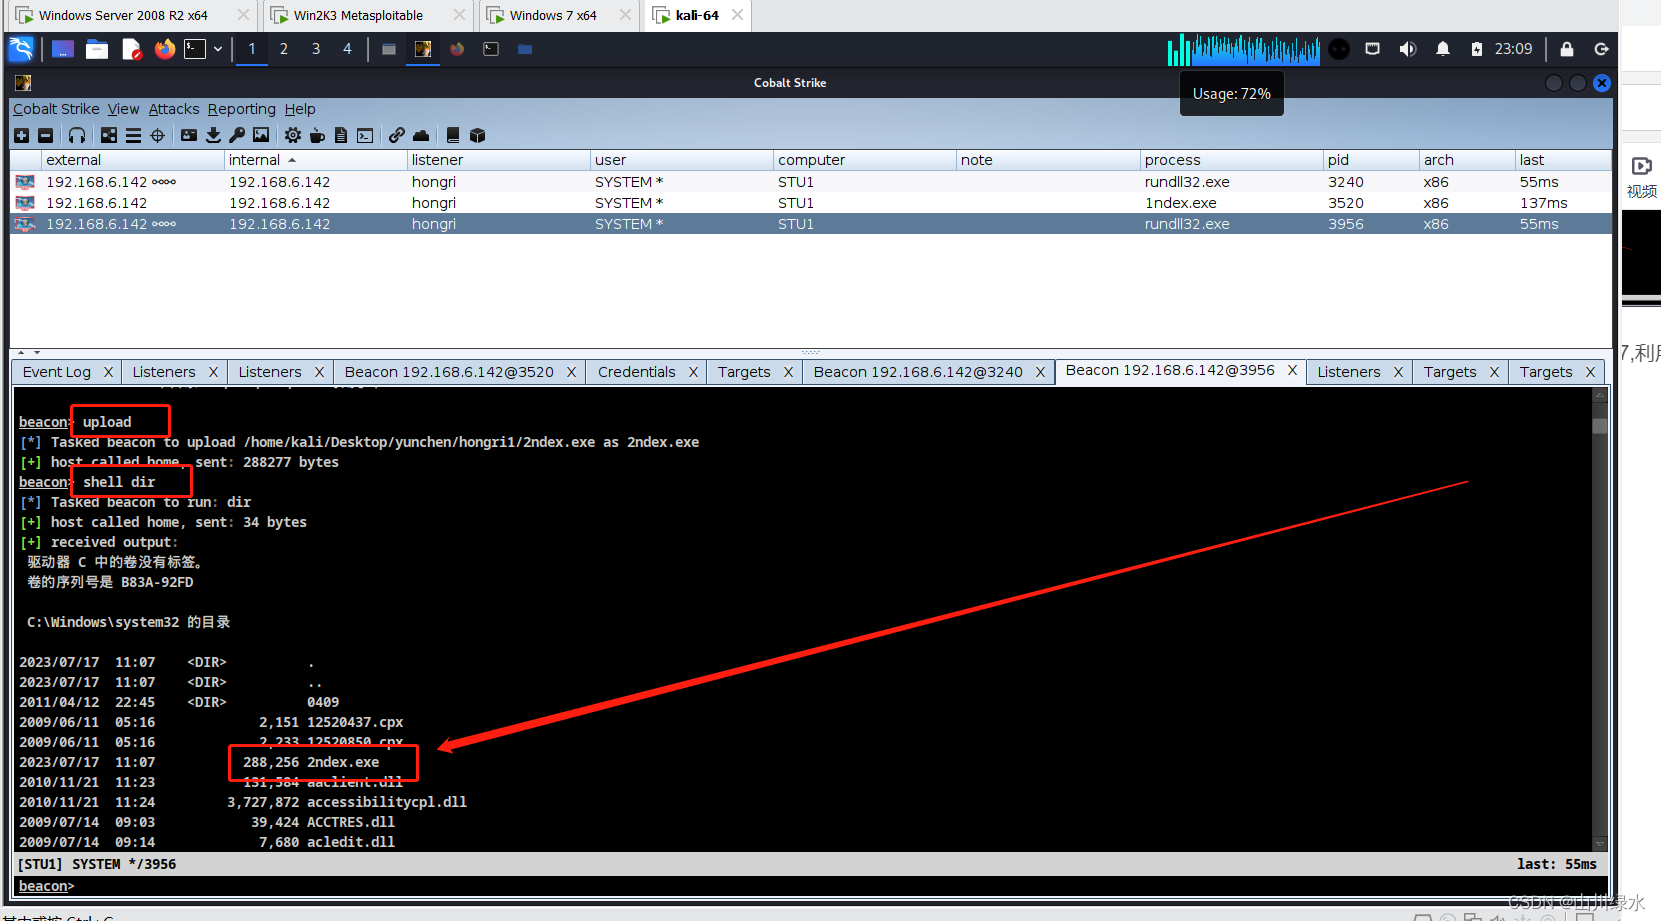Click the network connection icon in the panel

pyautogui.click(x=1373, y=49)
